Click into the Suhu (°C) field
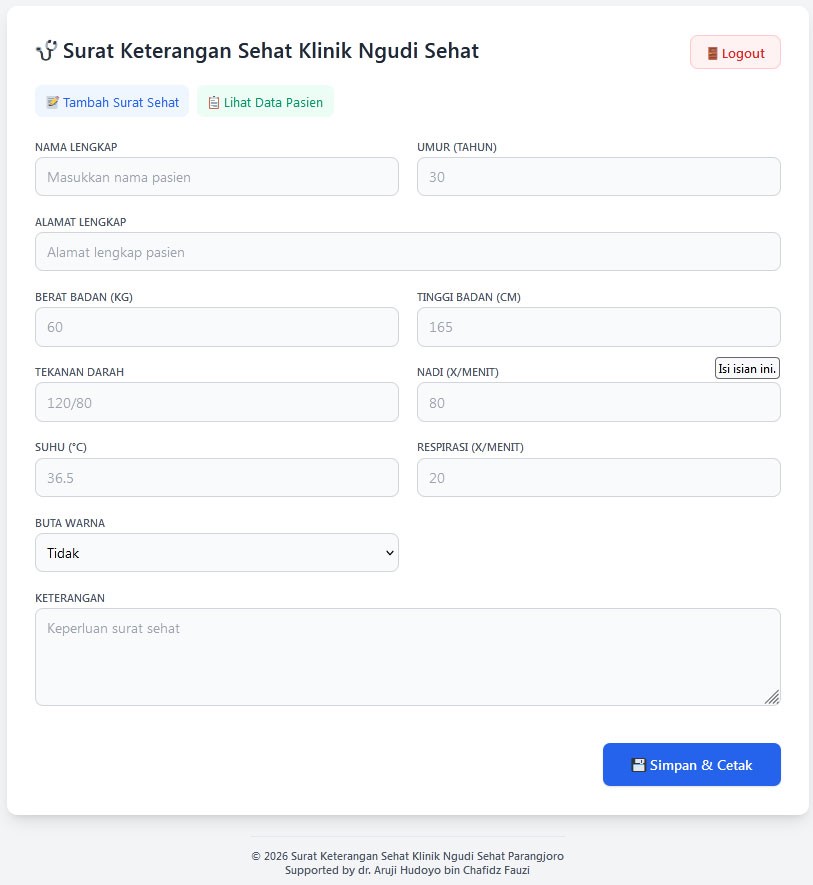Image resolution: width=813 pixels, height=885 pixels. (x=216, y=478)
